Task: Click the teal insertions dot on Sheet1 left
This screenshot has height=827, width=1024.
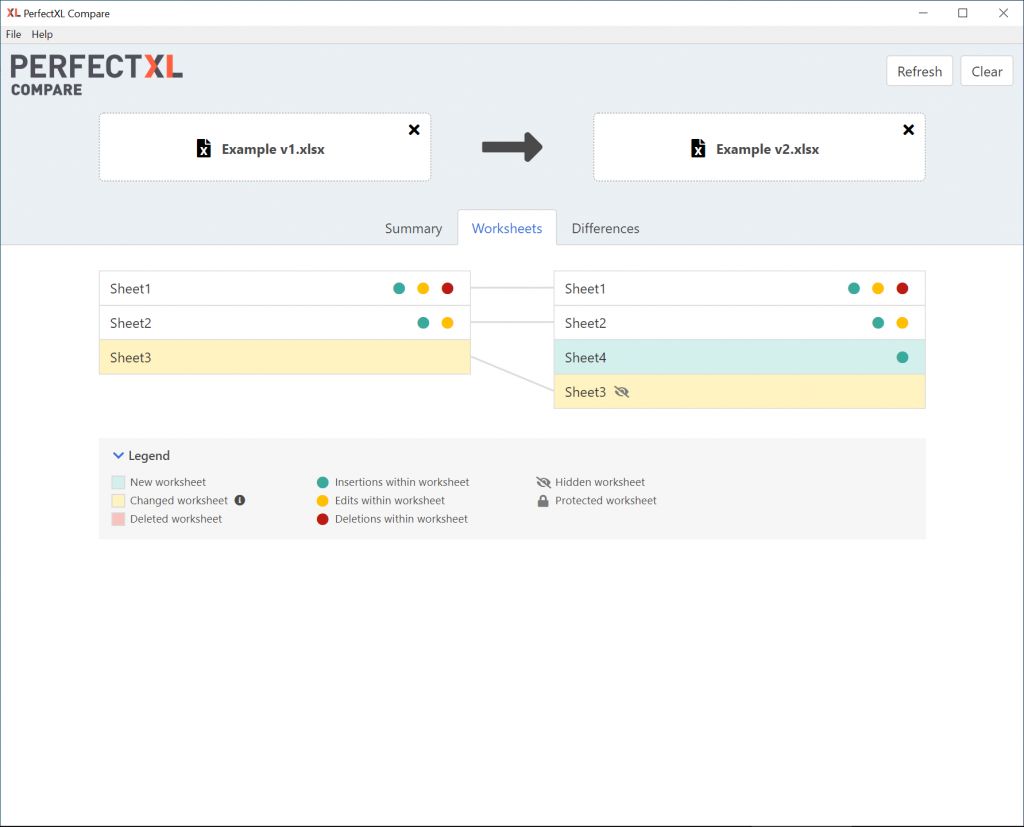Action: (398, 288)
